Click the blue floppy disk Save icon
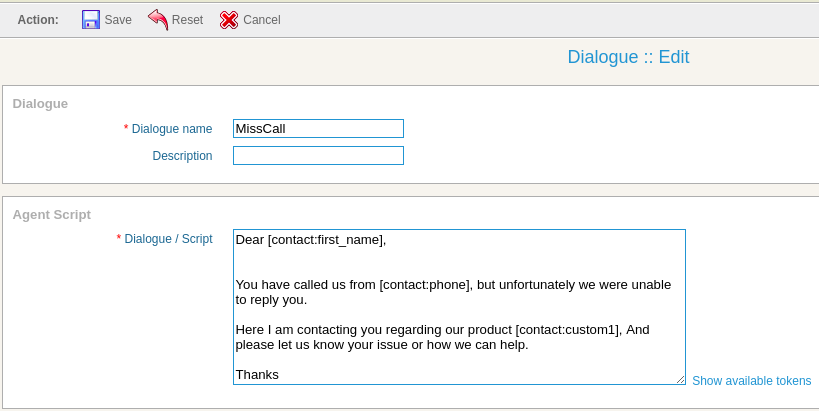Image resolution: width=819 pixels, height=411 pixels. click(91, 20)
